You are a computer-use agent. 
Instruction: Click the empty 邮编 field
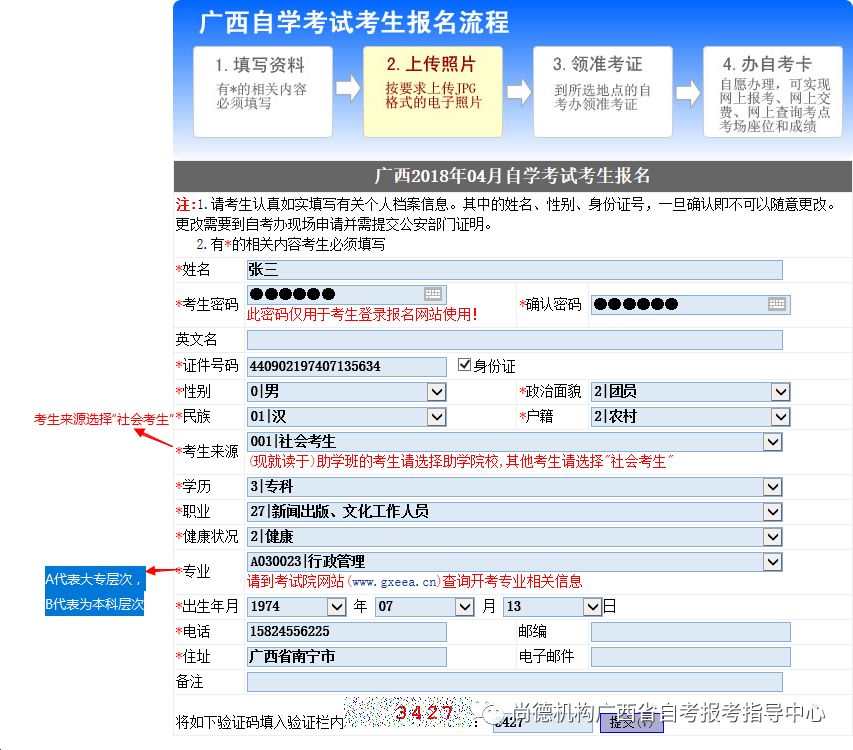point(690,631)
